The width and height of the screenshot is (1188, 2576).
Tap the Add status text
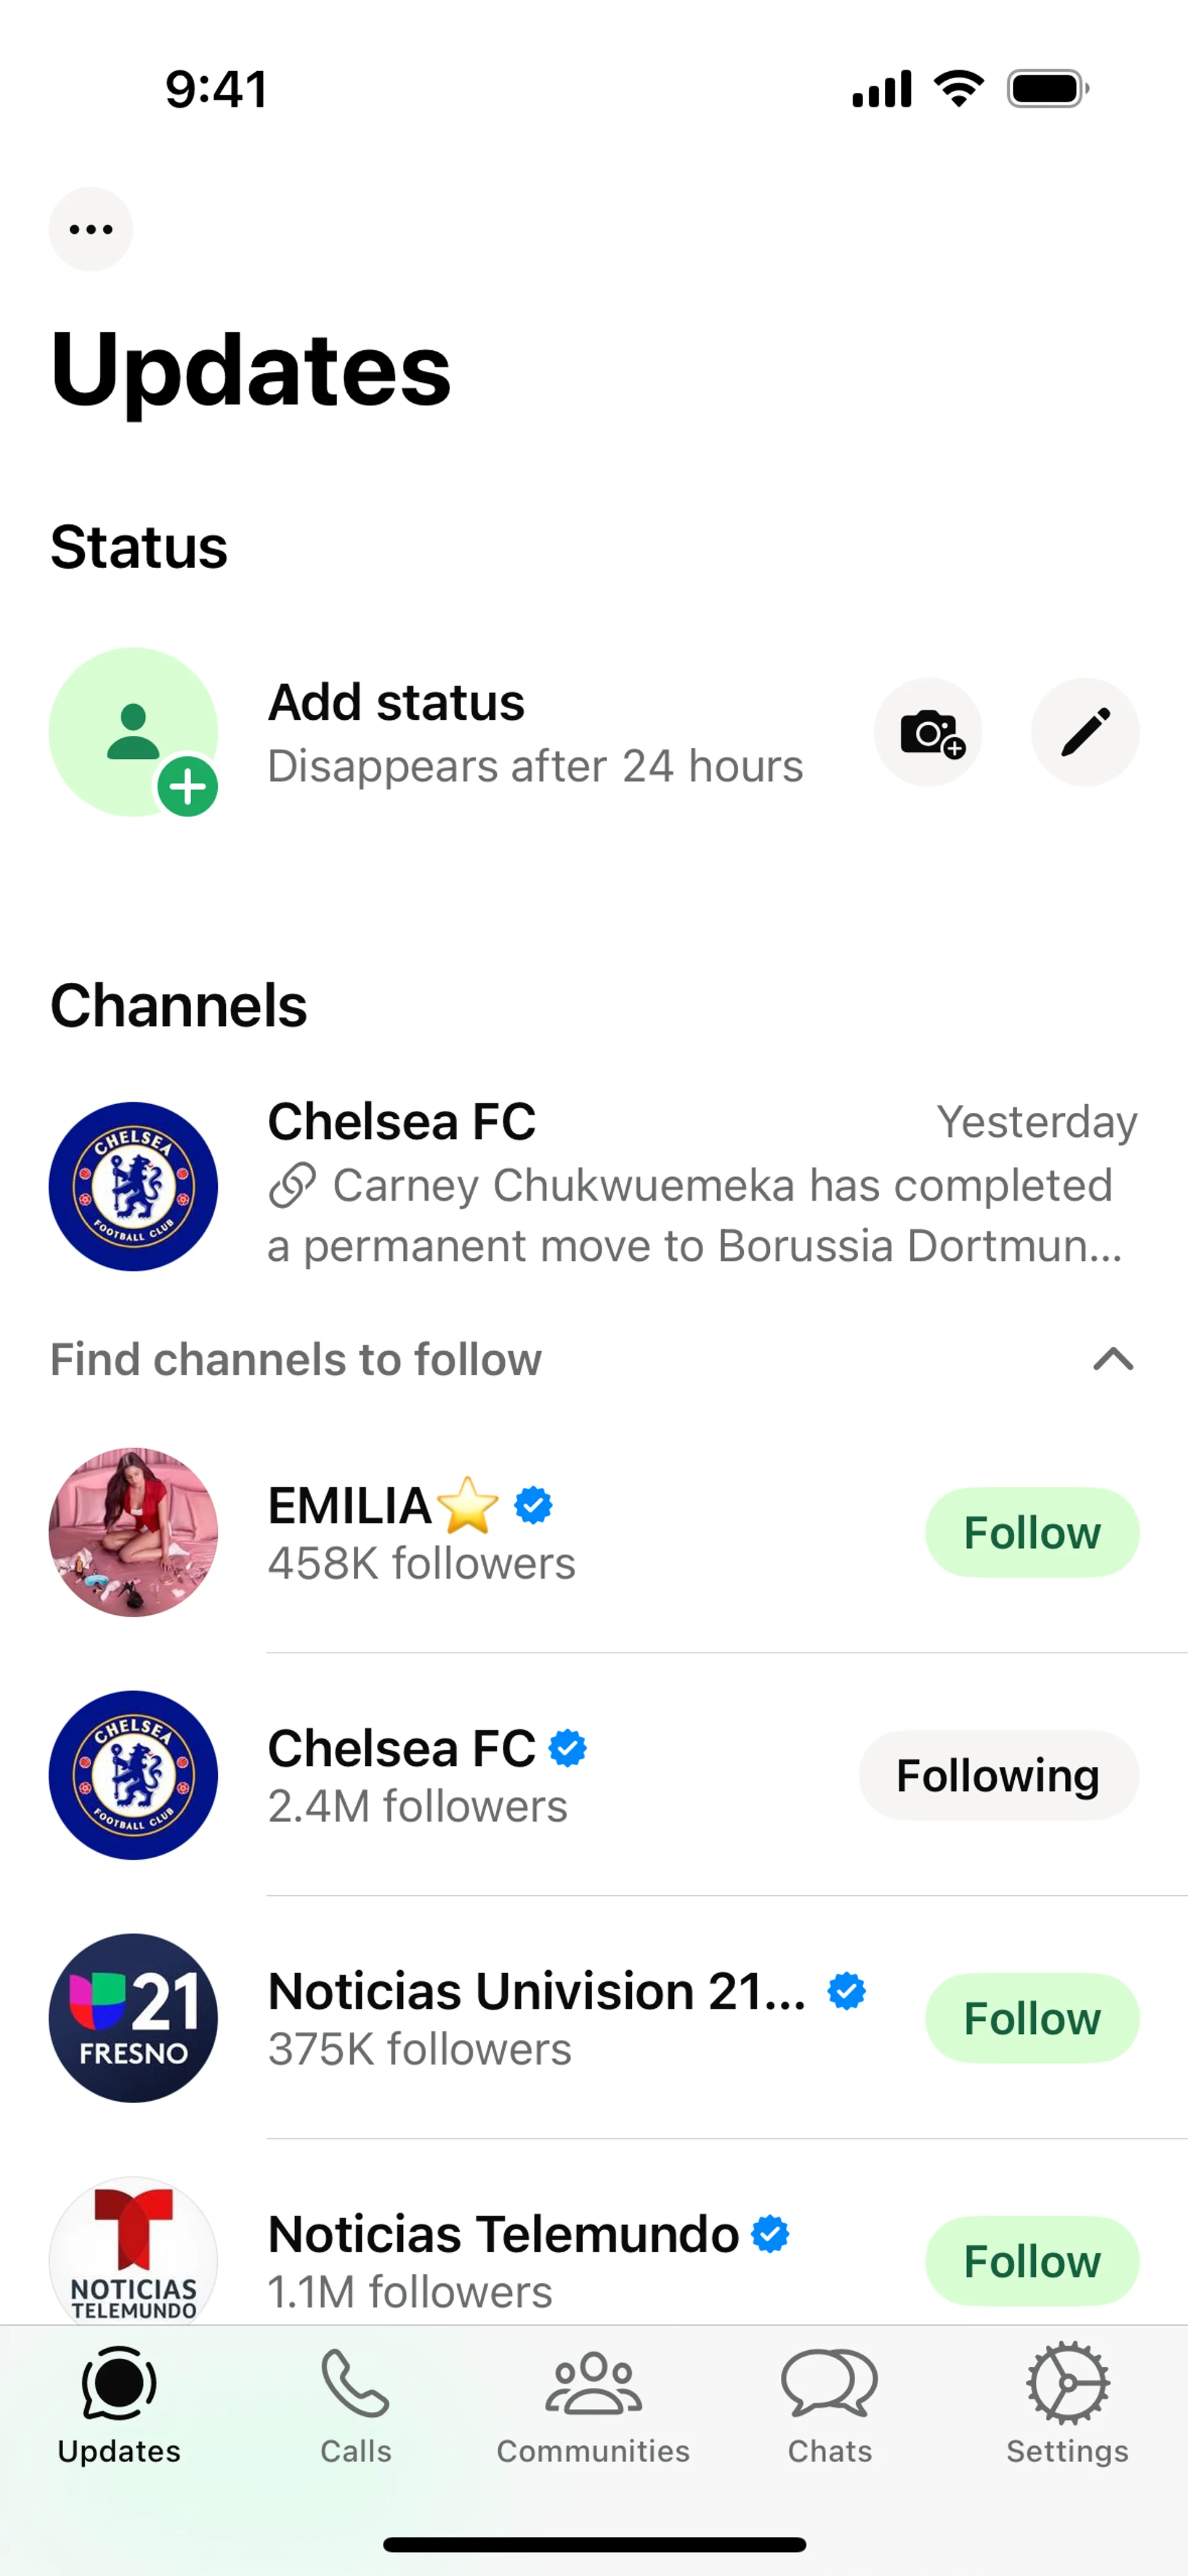(x=396, y=702)
